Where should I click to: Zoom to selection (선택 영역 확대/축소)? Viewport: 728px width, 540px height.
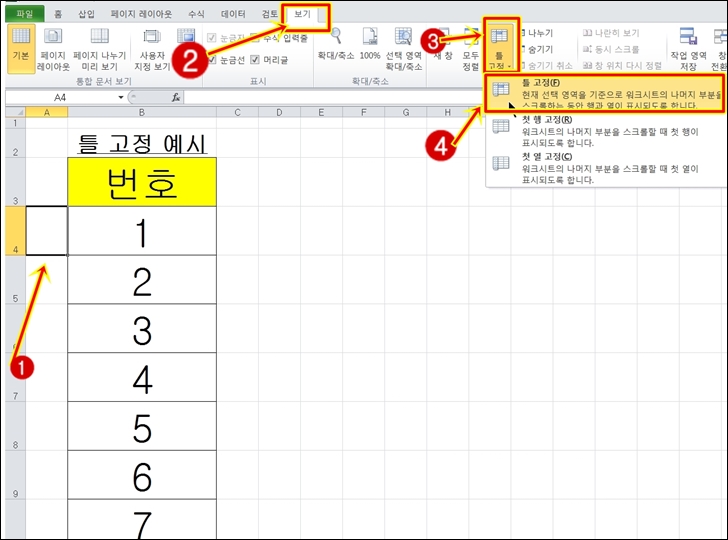404,49
